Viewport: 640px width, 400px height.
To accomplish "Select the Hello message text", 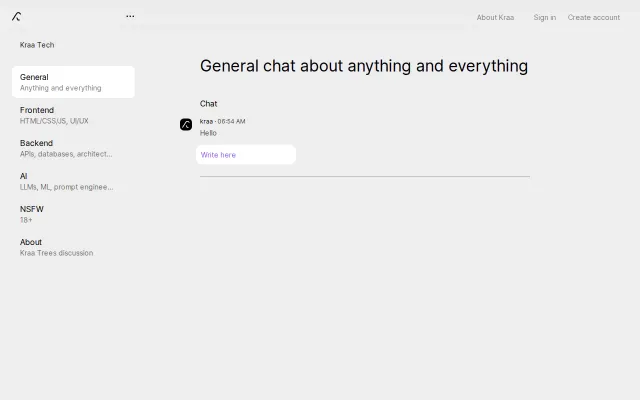I will click(208, 133).
